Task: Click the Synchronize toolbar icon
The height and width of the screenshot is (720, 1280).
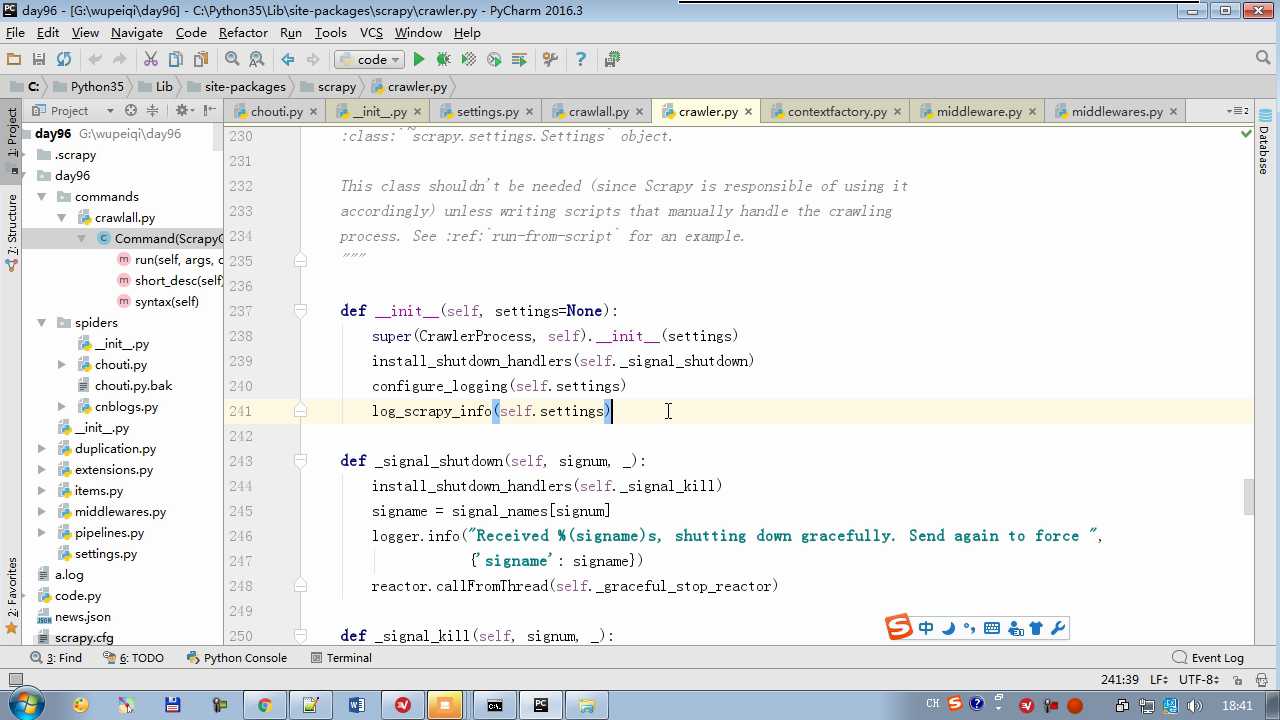Action: click(64, 60)
